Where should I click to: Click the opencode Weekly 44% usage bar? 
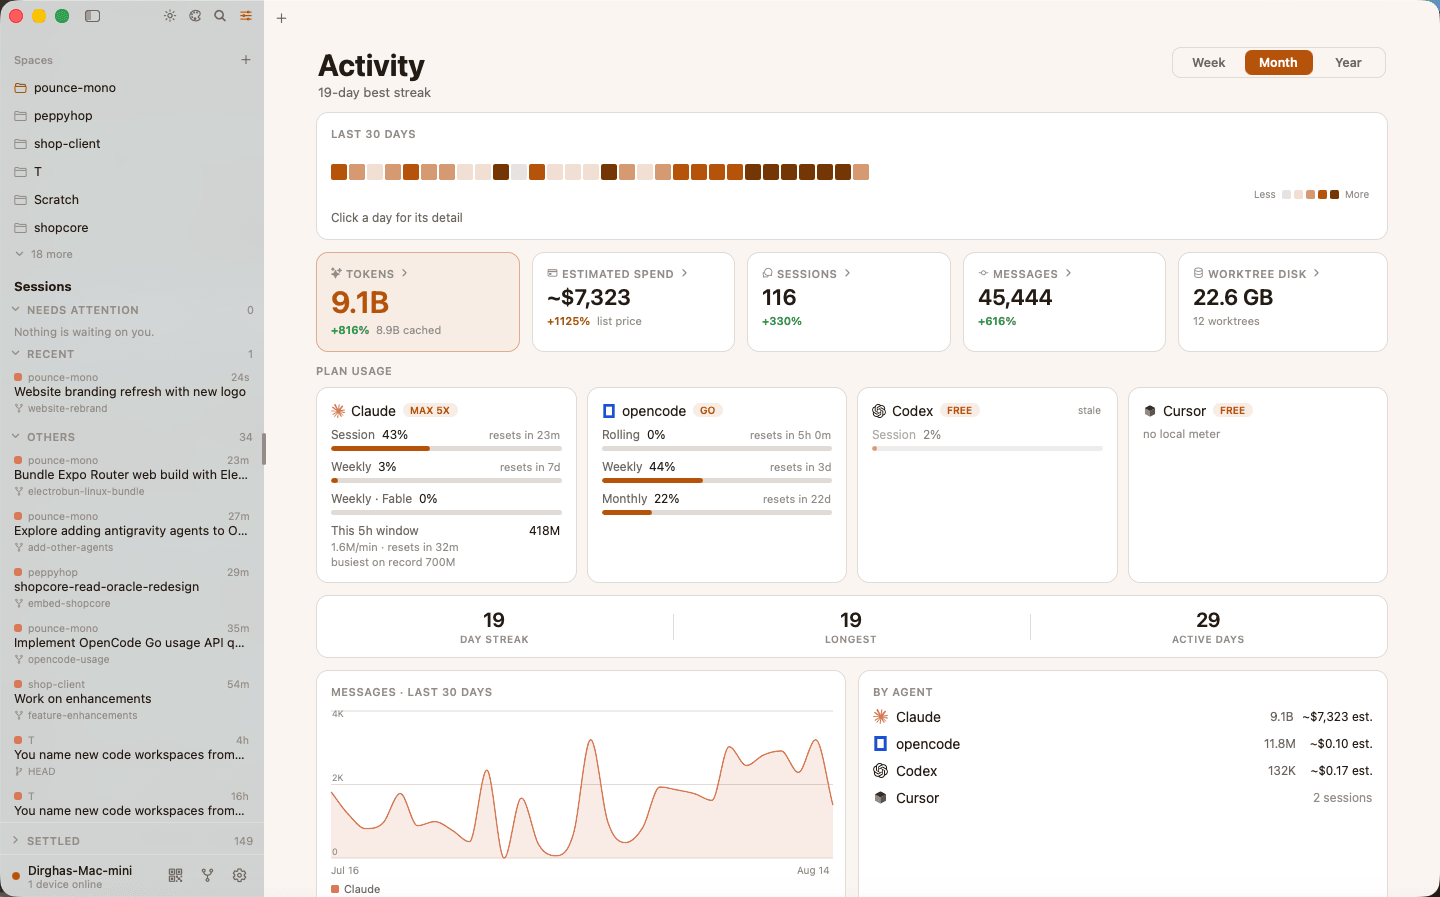tap(717, 481)
